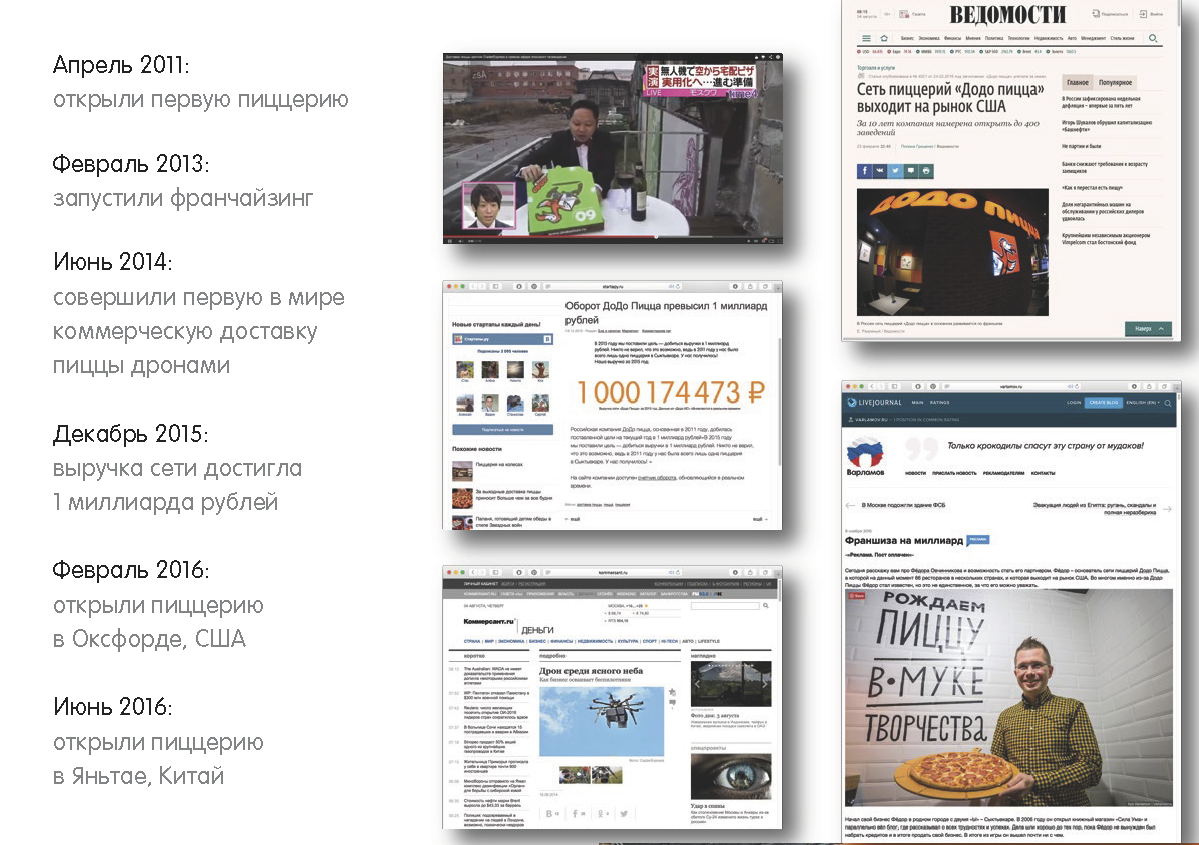Click the «Июнь 2016:» date text
The height and width of the screenshot is (845, 1199).
(x=112, y=707)
